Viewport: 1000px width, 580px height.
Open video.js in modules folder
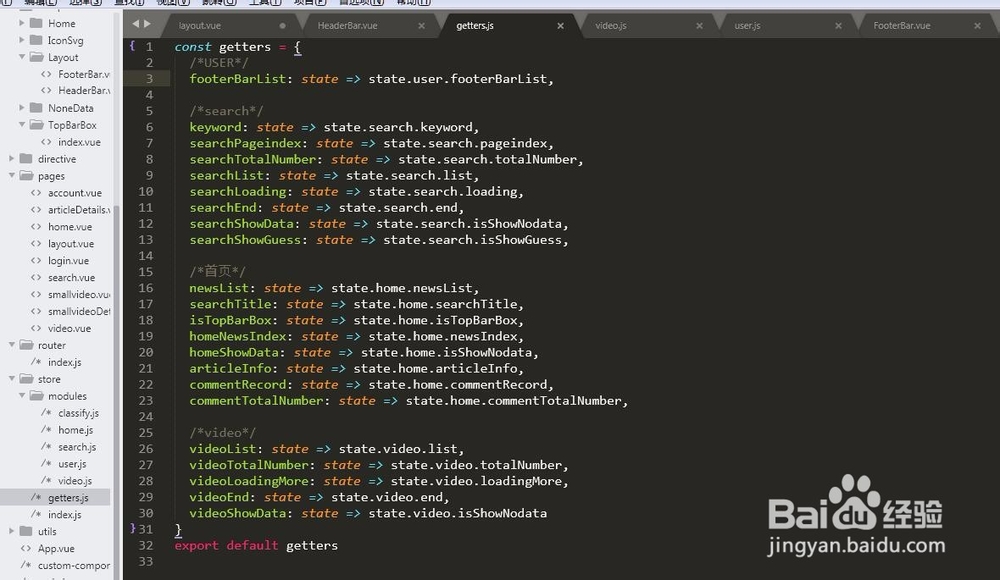click(x=75, y=480)
